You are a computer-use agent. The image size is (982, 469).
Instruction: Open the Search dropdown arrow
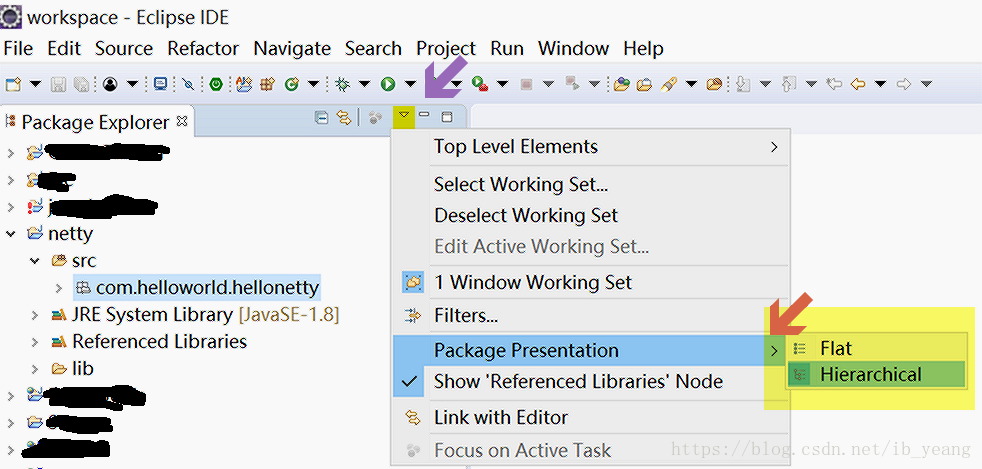(x=691, y=84)
